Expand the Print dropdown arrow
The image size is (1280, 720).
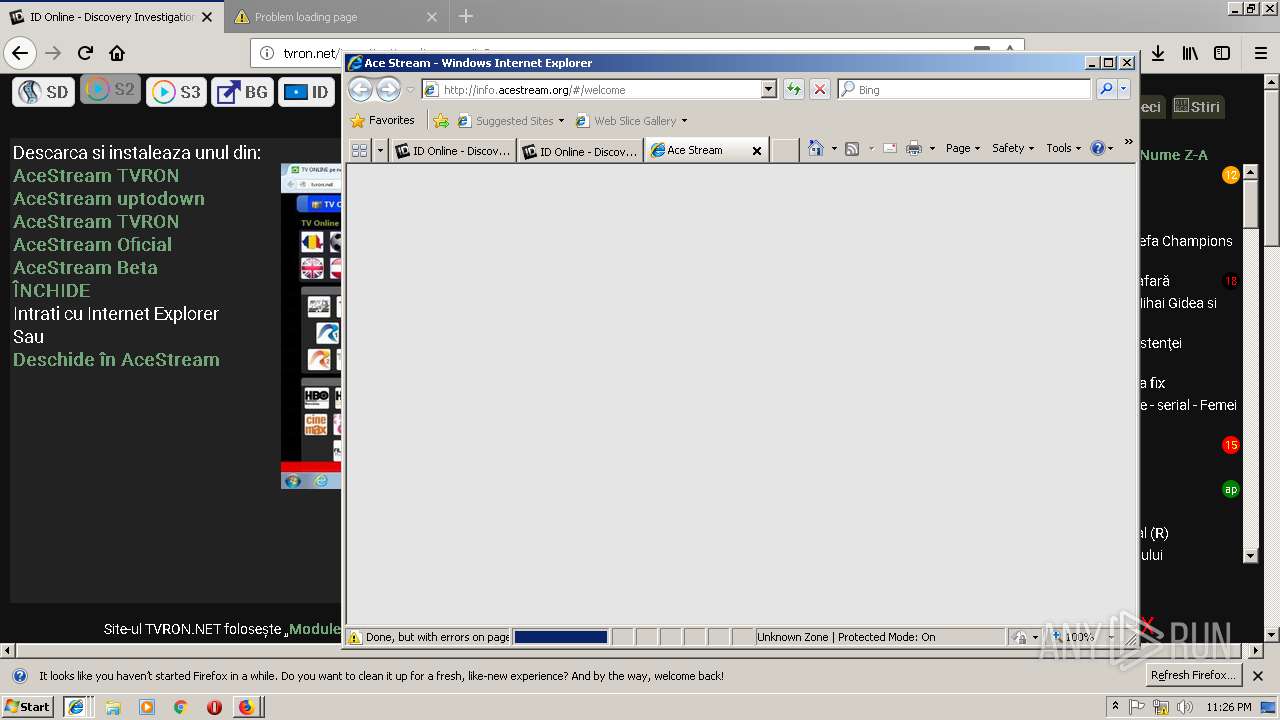point(931,148)
